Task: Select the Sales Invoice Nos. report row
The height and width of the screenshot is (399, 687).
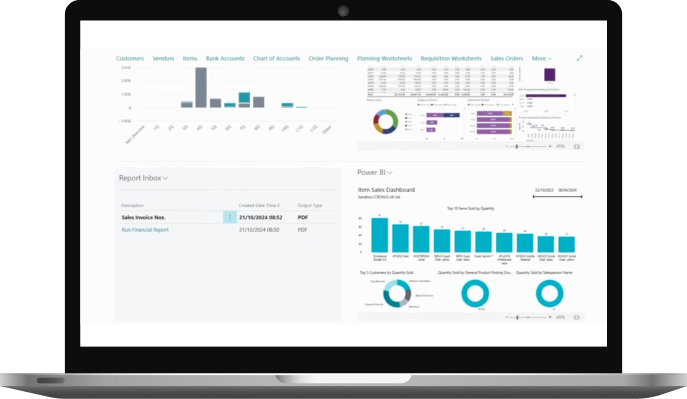Action: pyautogui.click(x=227, y=217)
